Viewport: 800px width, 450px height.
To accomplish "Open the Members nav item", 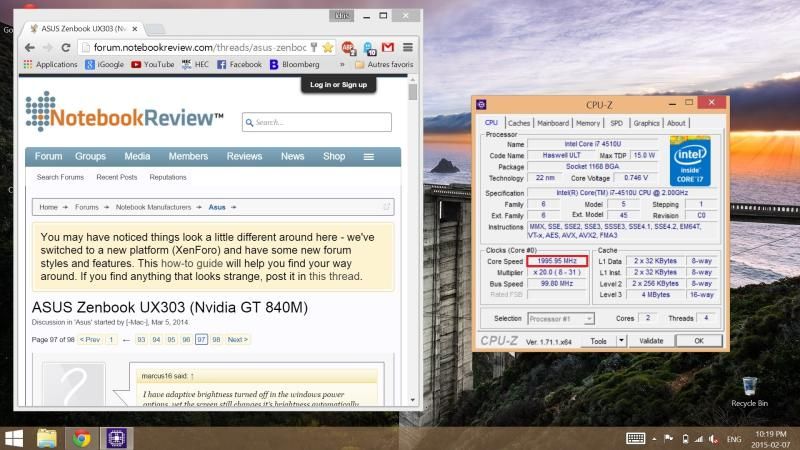I will tap(188, 157).
